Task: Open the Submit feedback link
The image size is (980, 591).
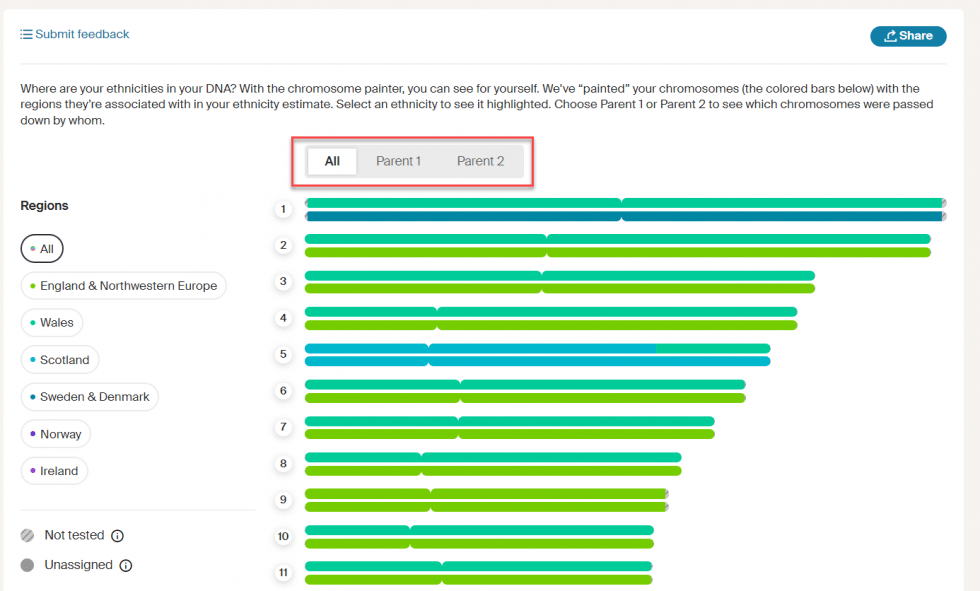Action: (81, 33)
